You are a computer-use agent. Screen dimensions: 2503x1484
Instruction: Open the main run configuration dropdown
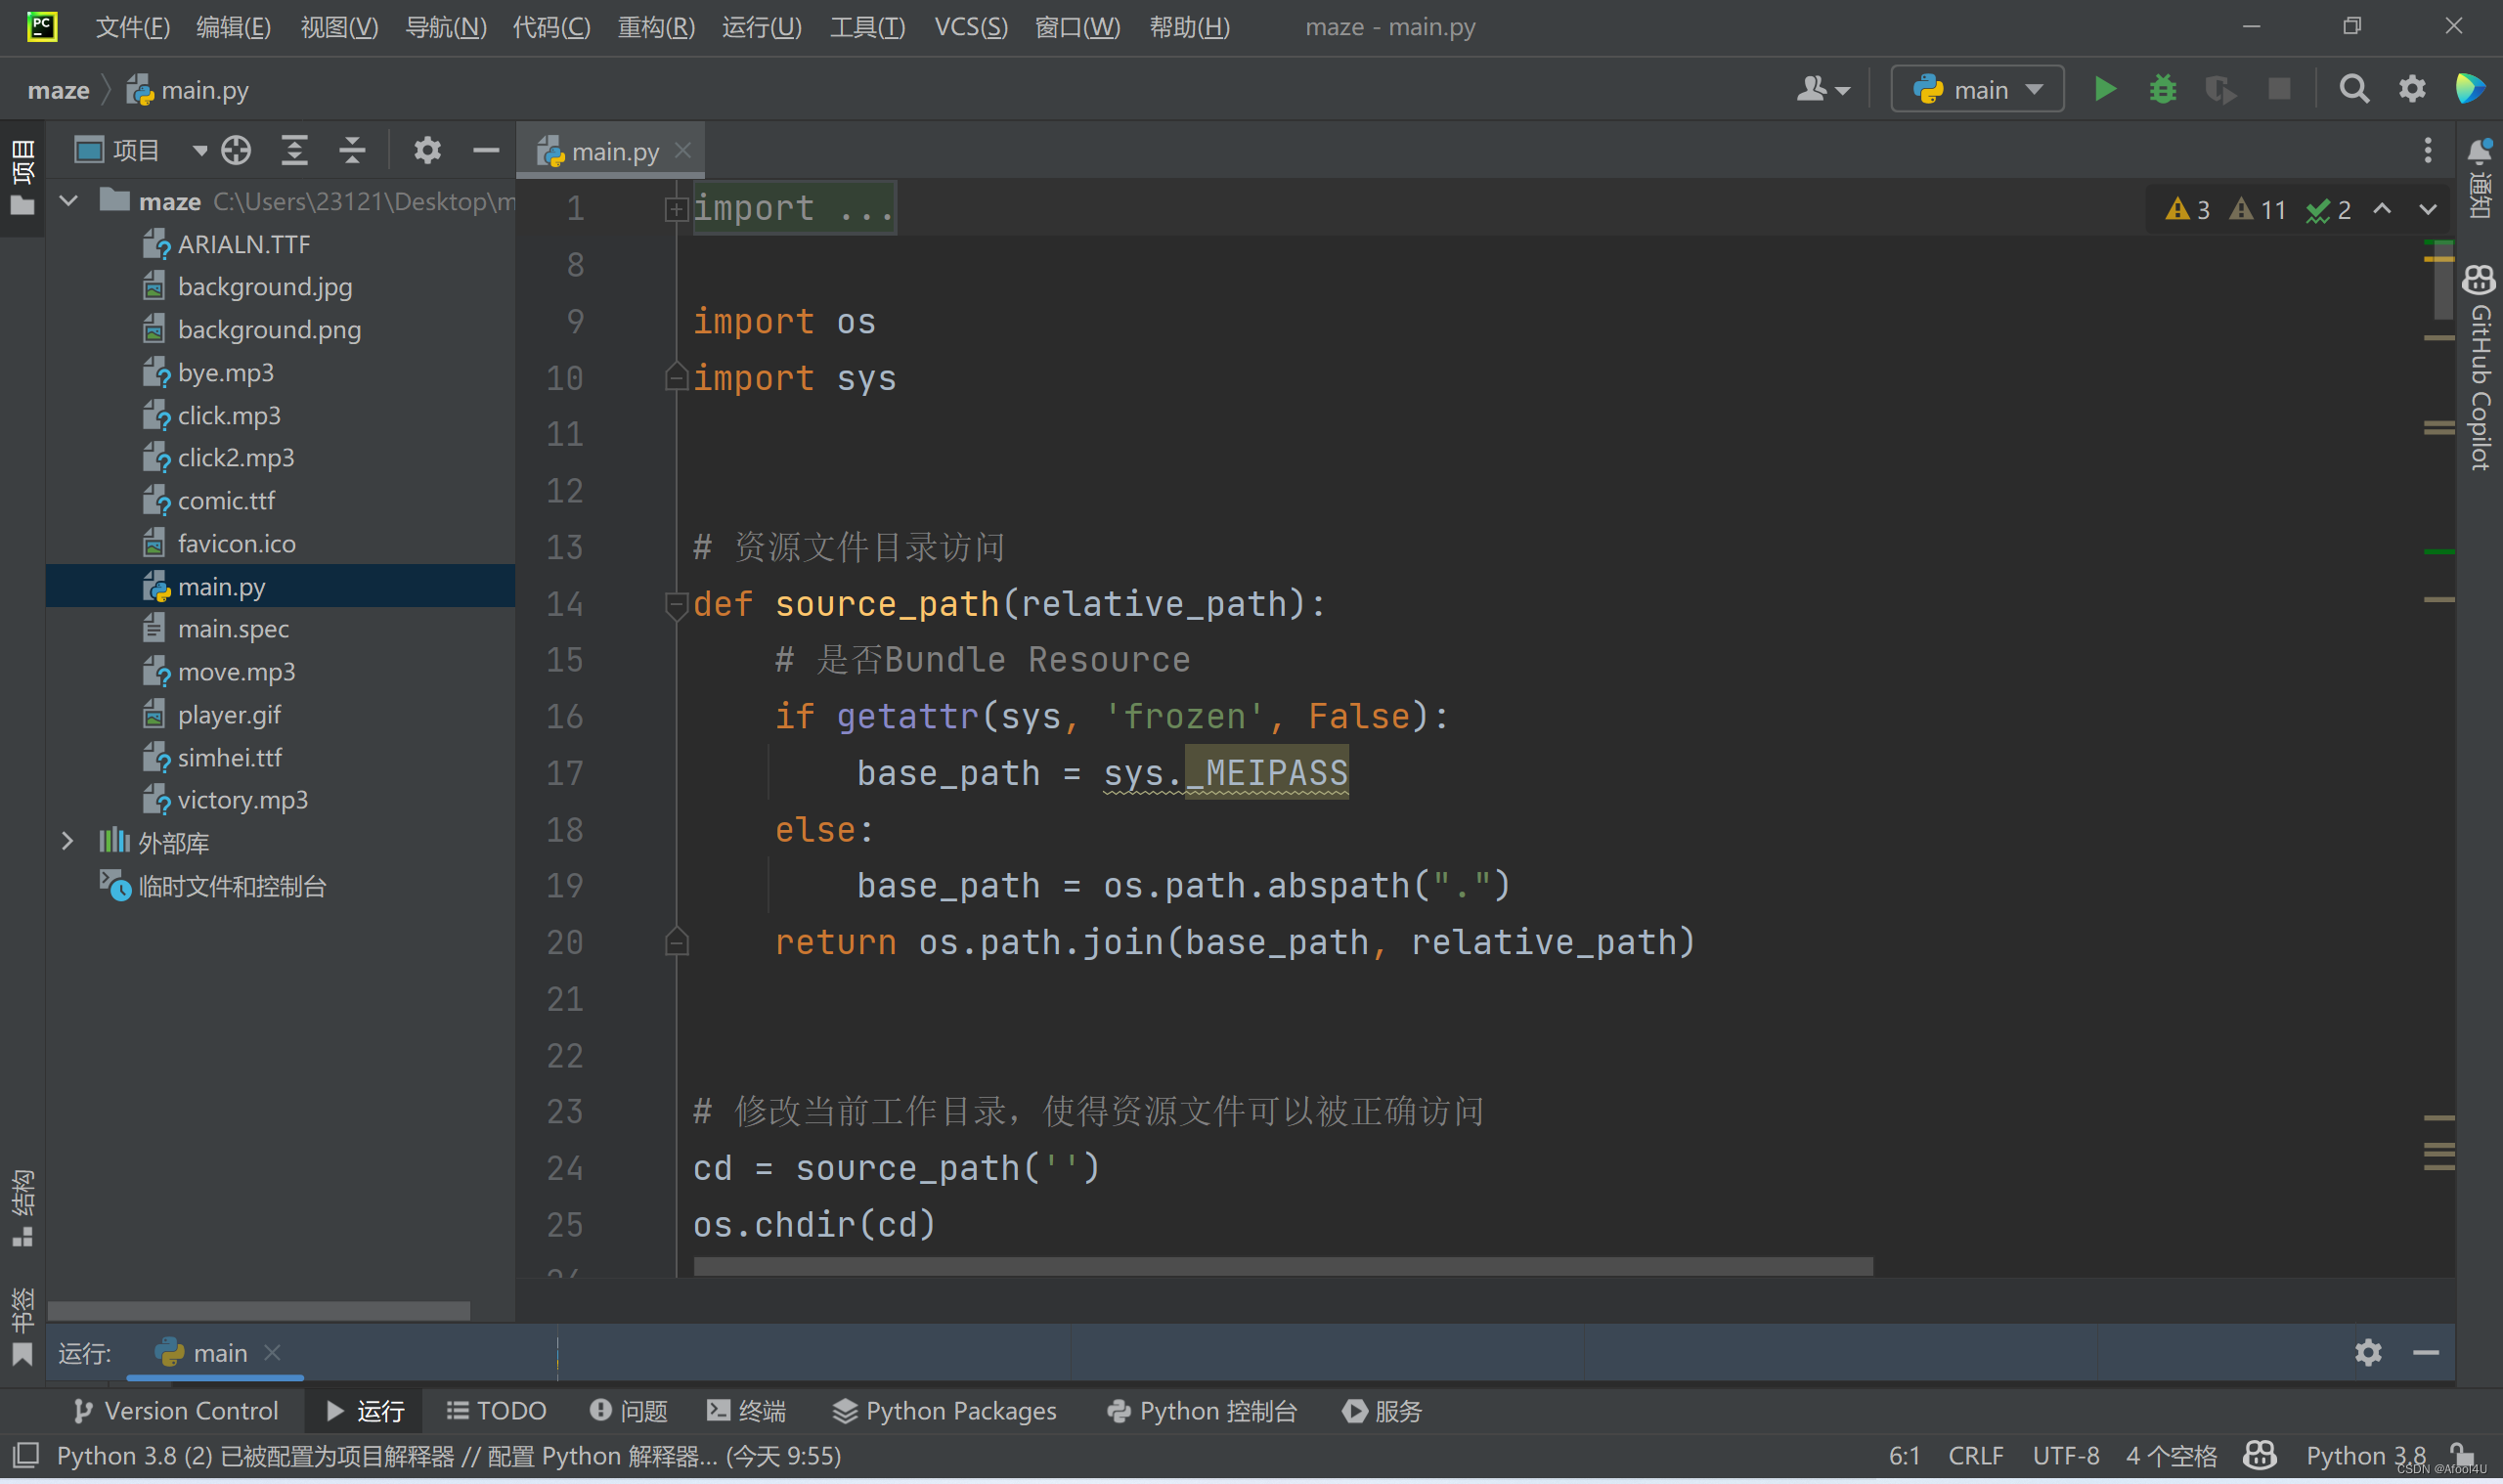[x=1978, y=89]
